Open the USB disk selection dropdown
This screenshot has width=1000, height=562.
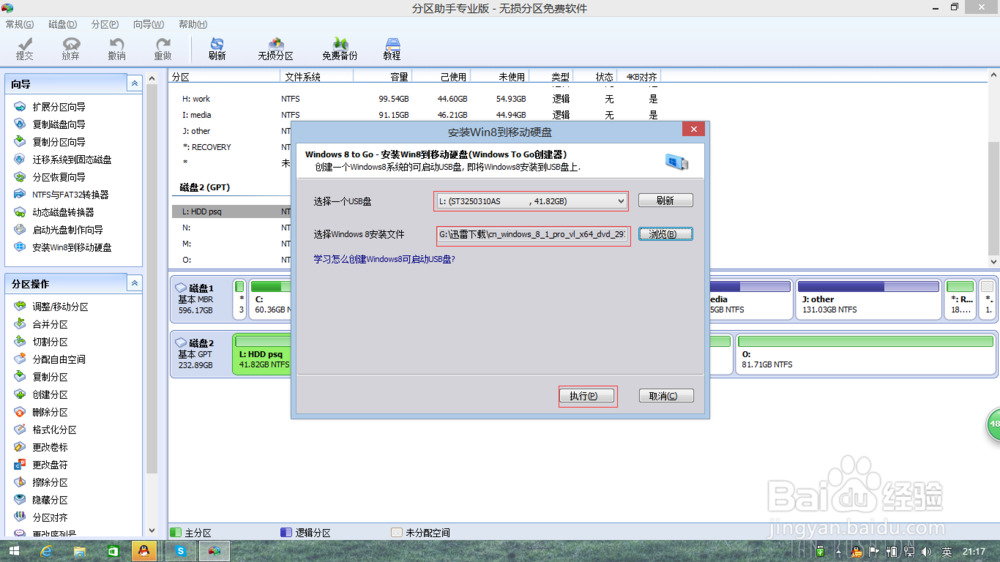[x=531, y=201]
